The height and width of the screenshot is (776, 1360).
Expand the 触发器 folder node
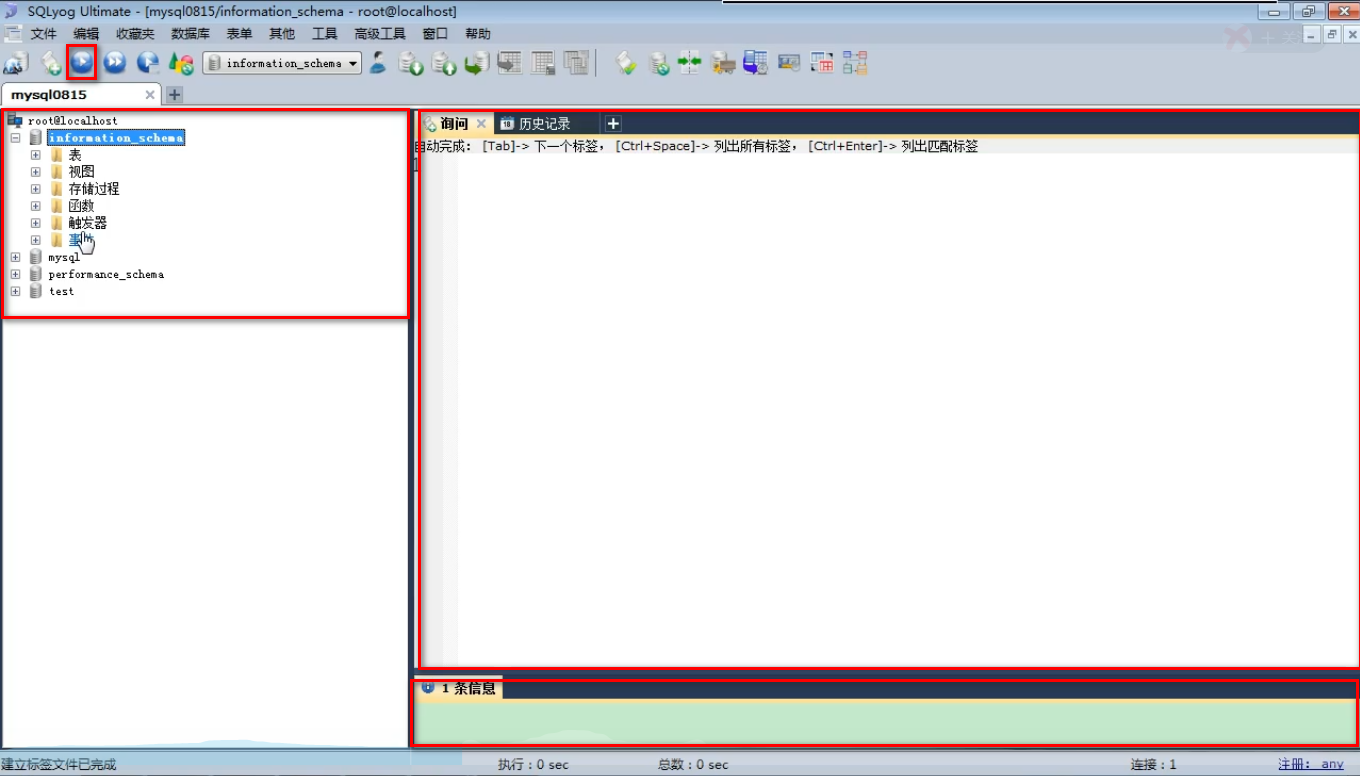36,223
